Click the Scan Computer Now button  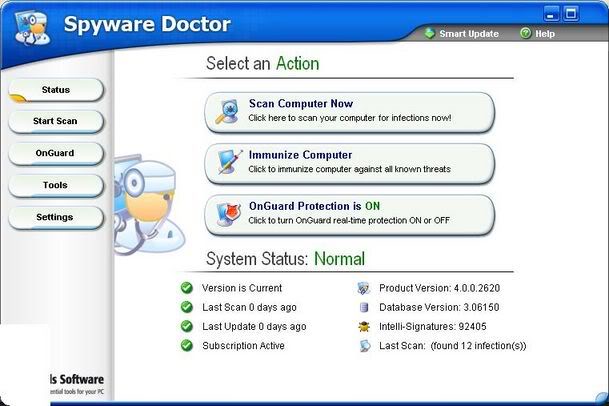[350, 112]
